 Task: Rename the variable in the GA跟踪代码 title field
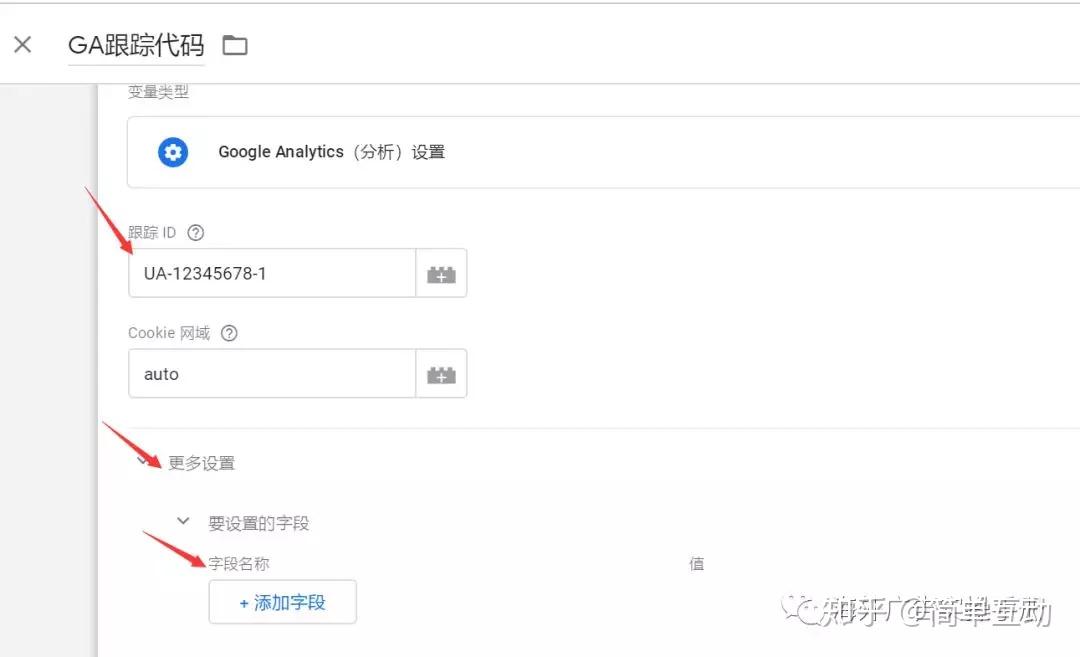(x=136, y=44)
